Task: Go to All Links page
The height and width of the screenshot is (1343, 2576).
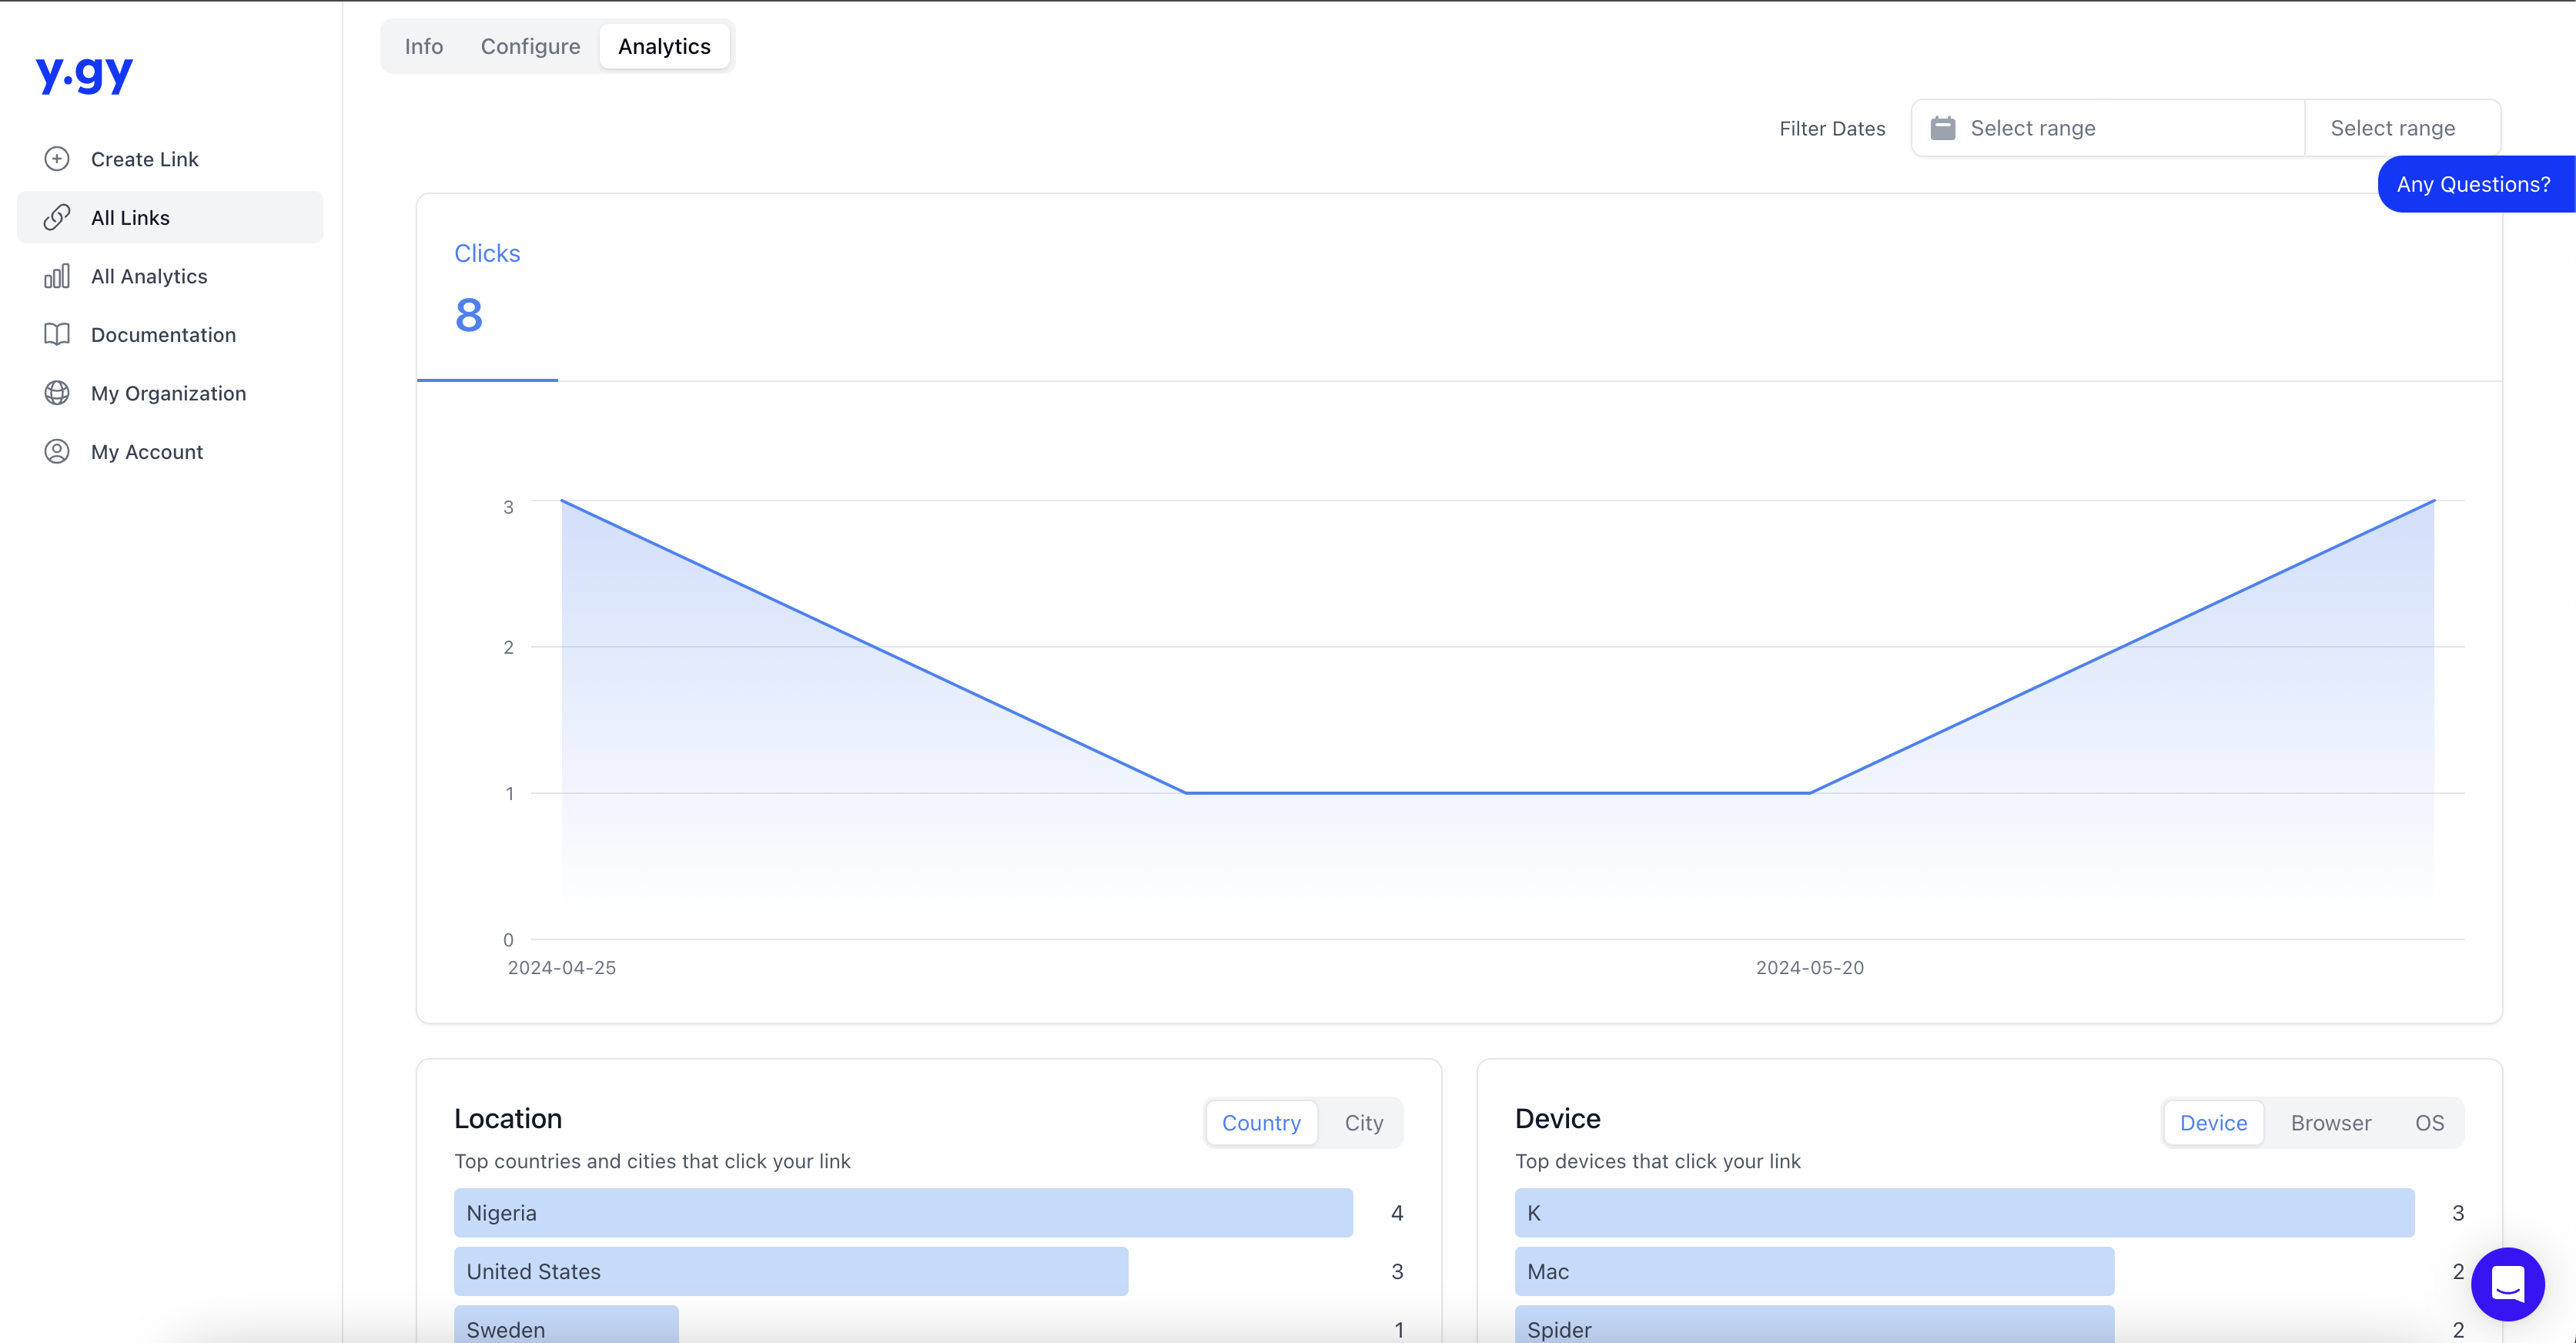Action: point(170,217)
